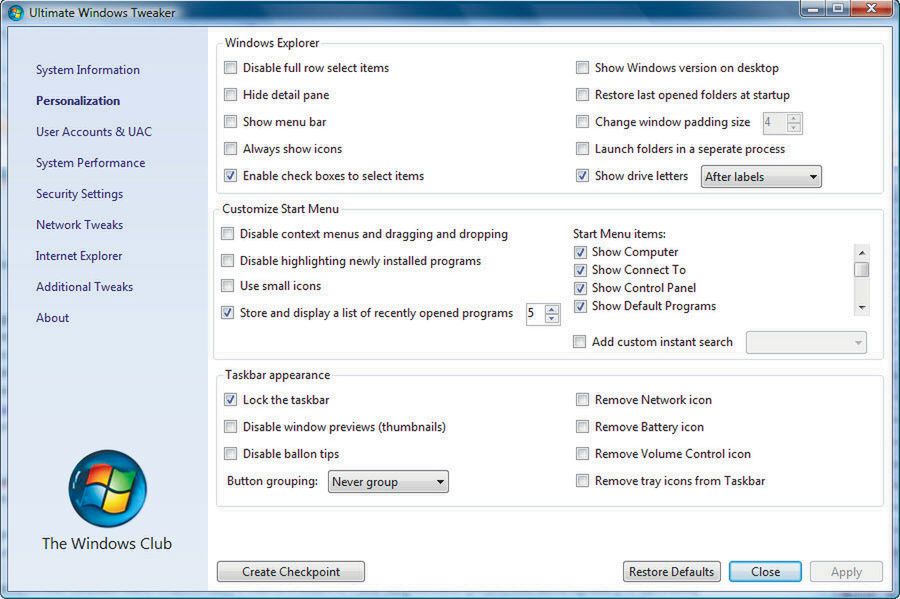The width and height of the screenshot is (900, 599).
Task: Increase window padding size with up arrow
Action: pos(794,118)
